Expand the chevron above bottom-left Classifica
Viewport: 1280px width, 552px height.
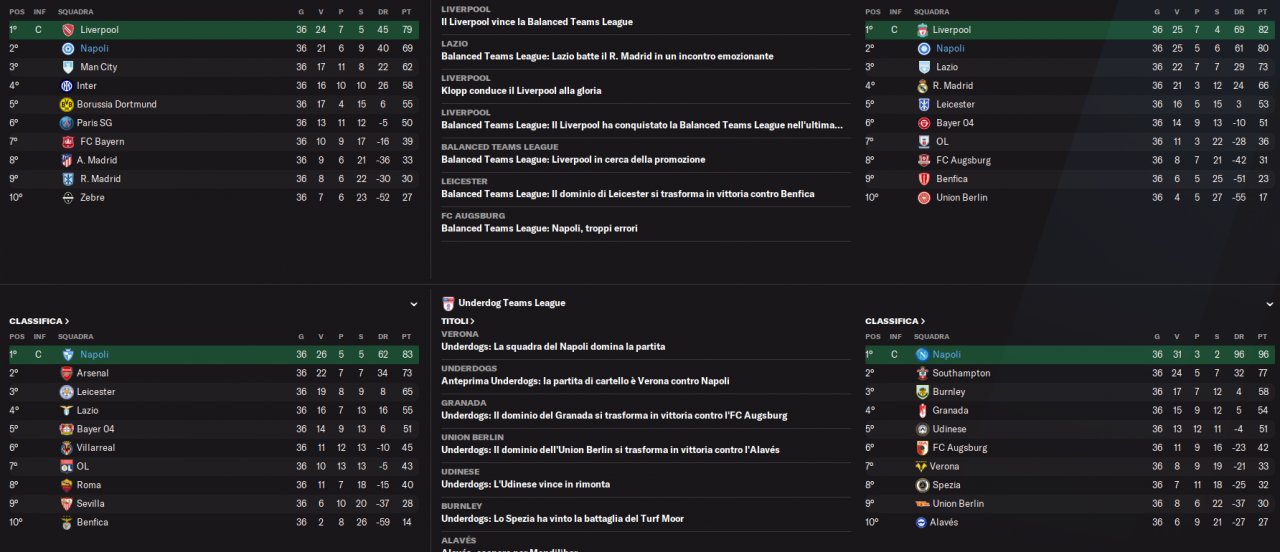coord(414,304)
